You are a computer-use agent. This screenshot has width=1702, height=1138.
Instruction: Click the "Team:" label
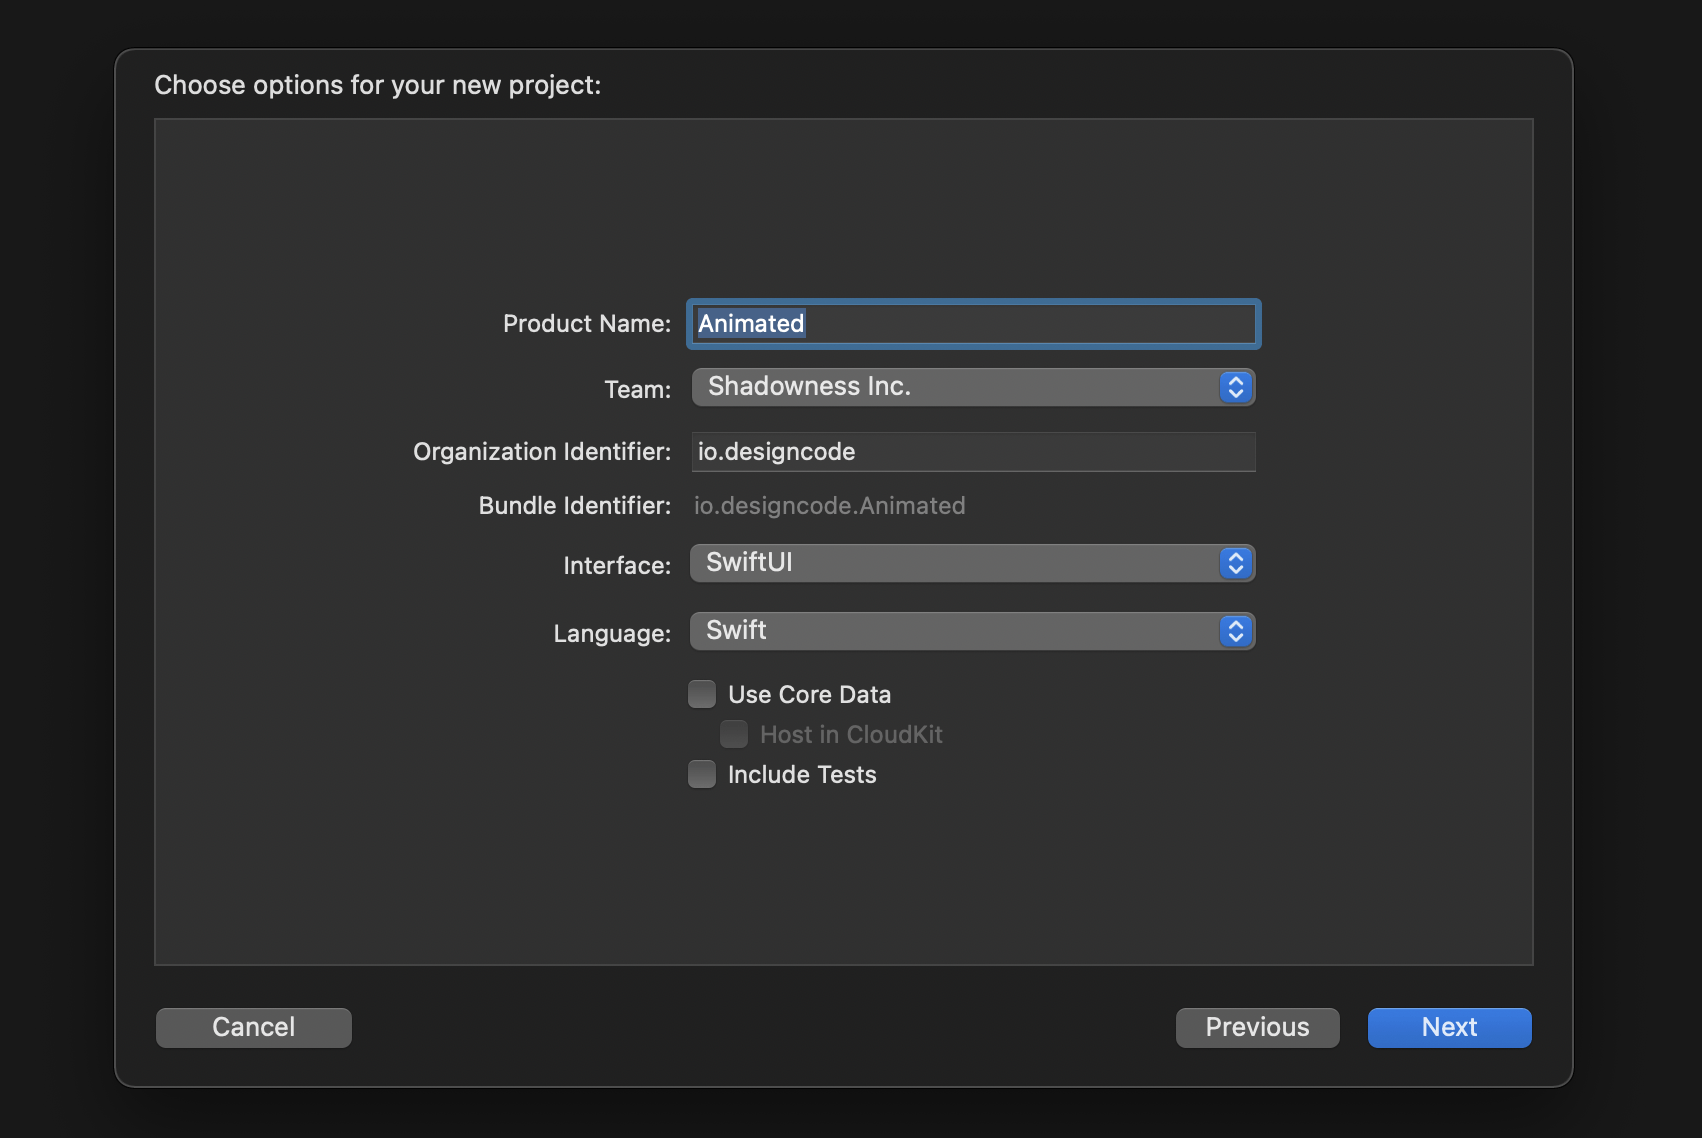pyautogui.click(x=637, y=389)
